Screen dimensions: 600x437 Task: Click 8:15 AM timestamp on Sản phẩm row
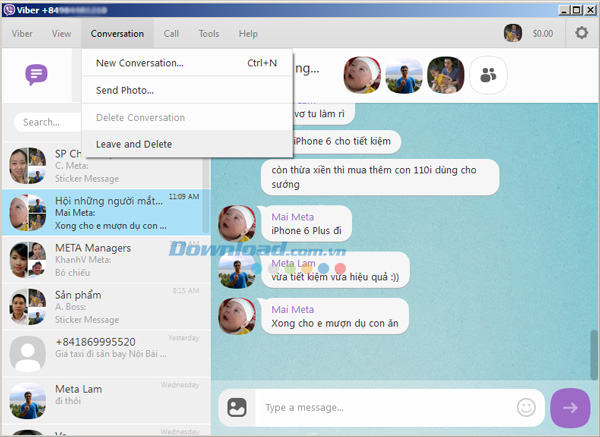click(x=186, y=291)
